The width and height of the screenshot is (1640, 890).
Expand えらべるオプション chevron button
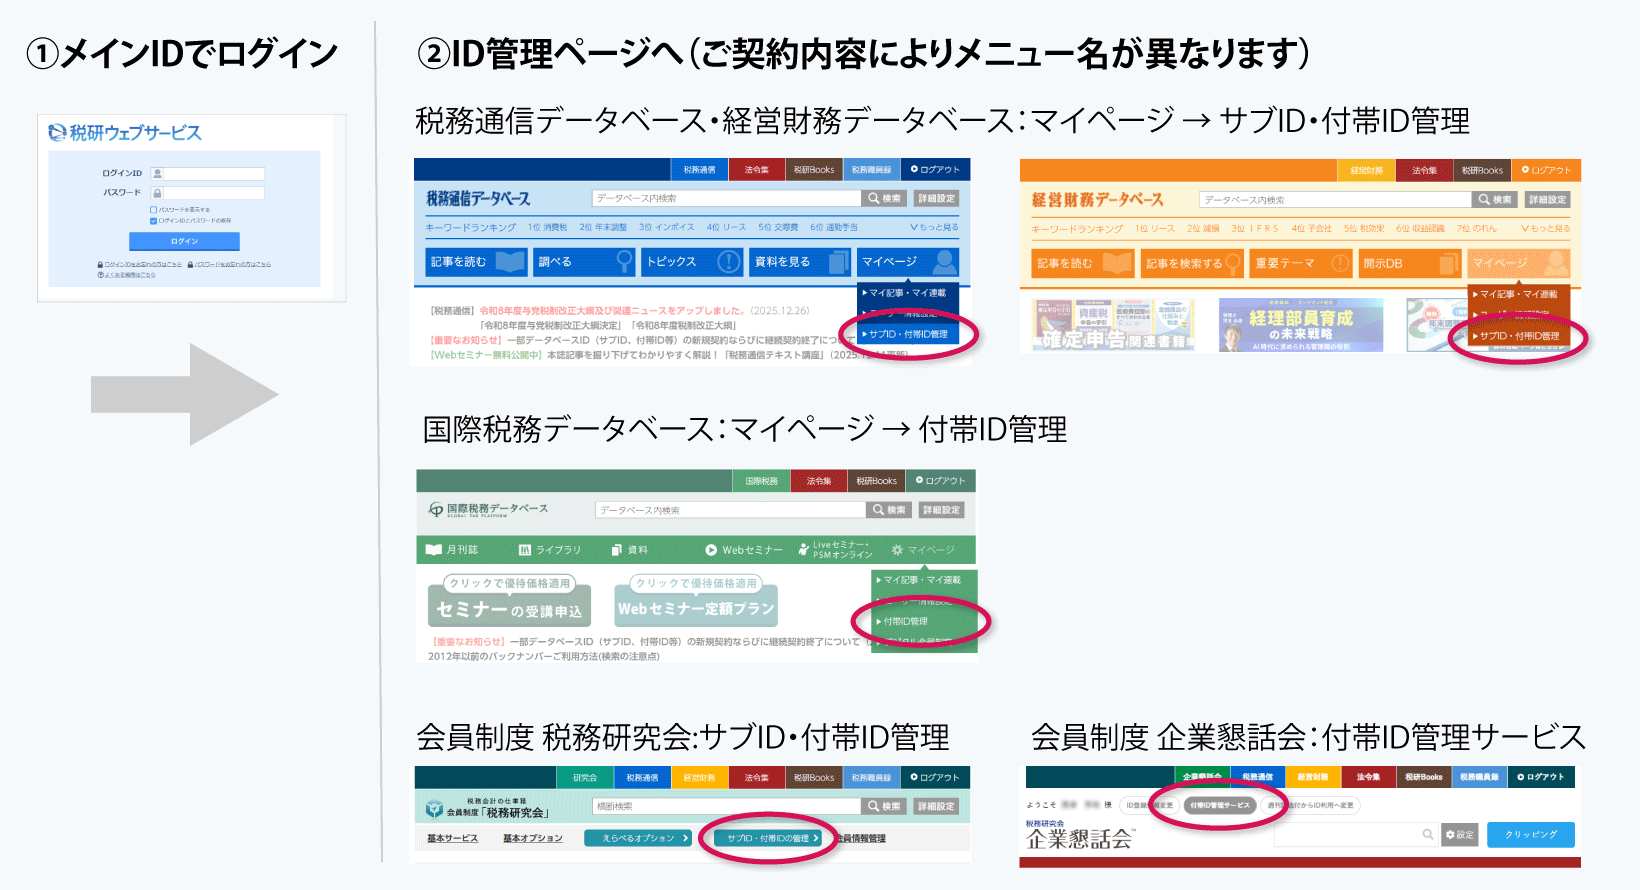[x=638, y=838]
